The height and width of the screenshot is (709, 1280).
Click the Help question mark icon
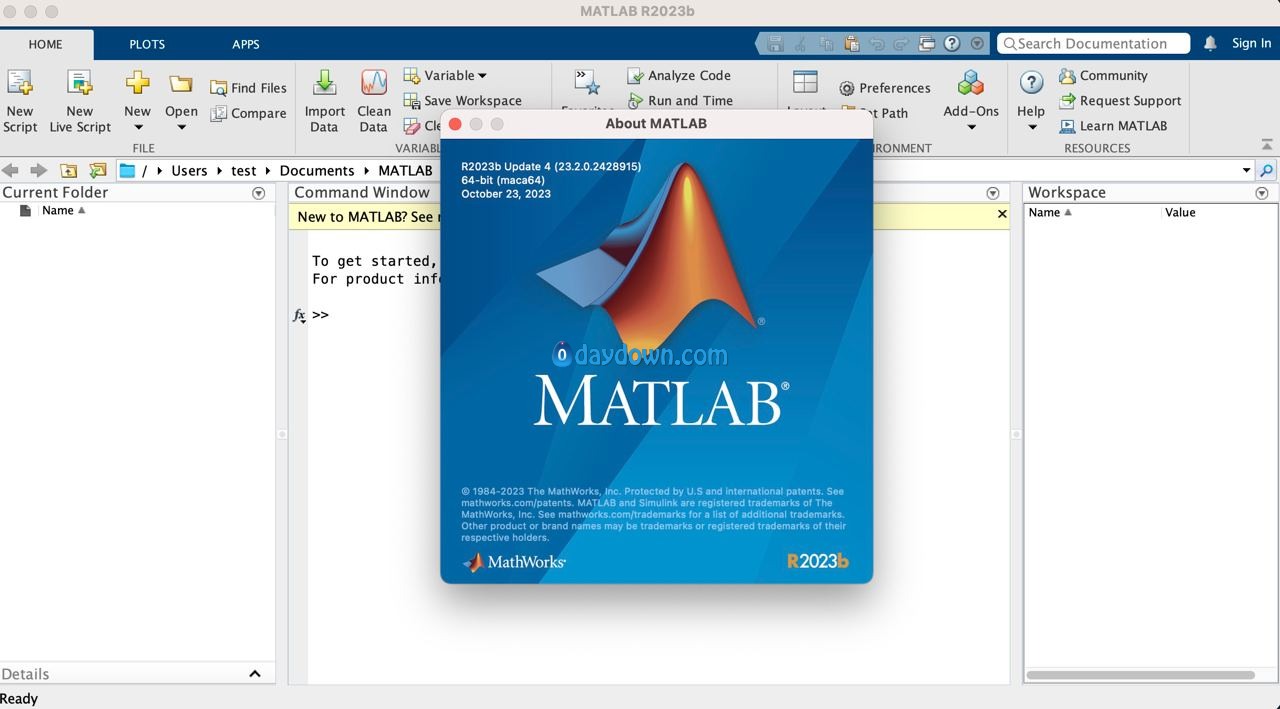point(1031,83)
